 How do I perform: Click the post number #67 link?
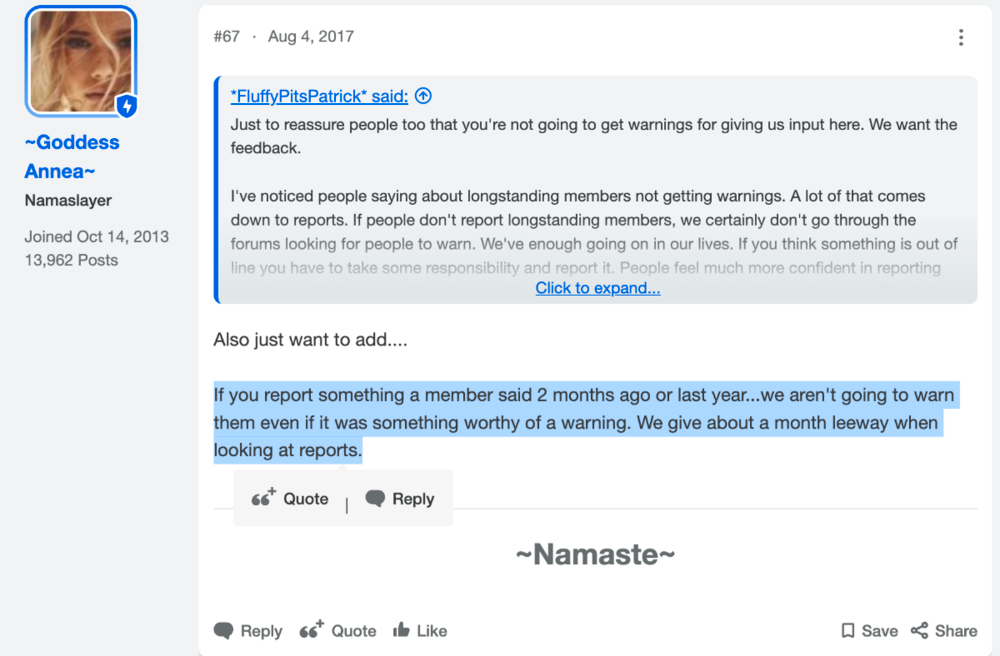[226, 36]
